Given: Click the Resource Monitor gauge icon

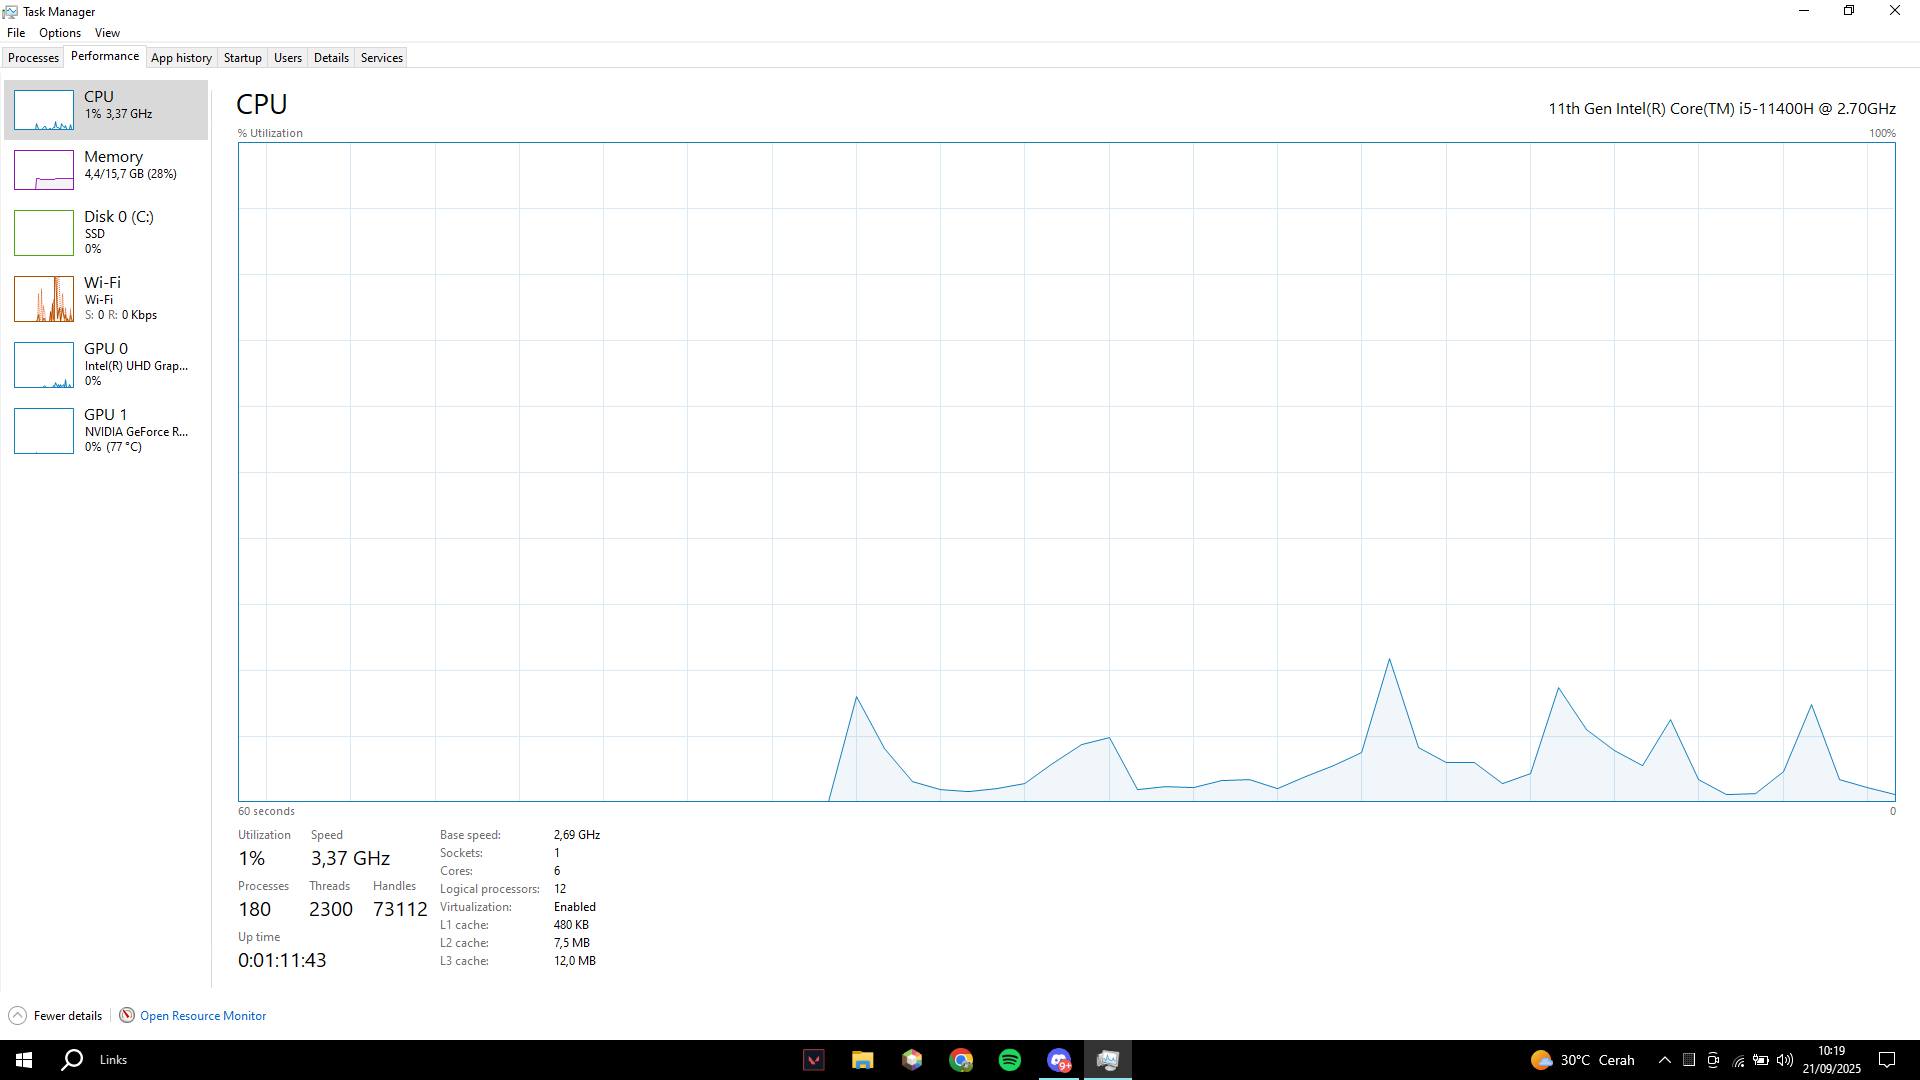Looking at the screenshot, I should (x=127, y=1015).
